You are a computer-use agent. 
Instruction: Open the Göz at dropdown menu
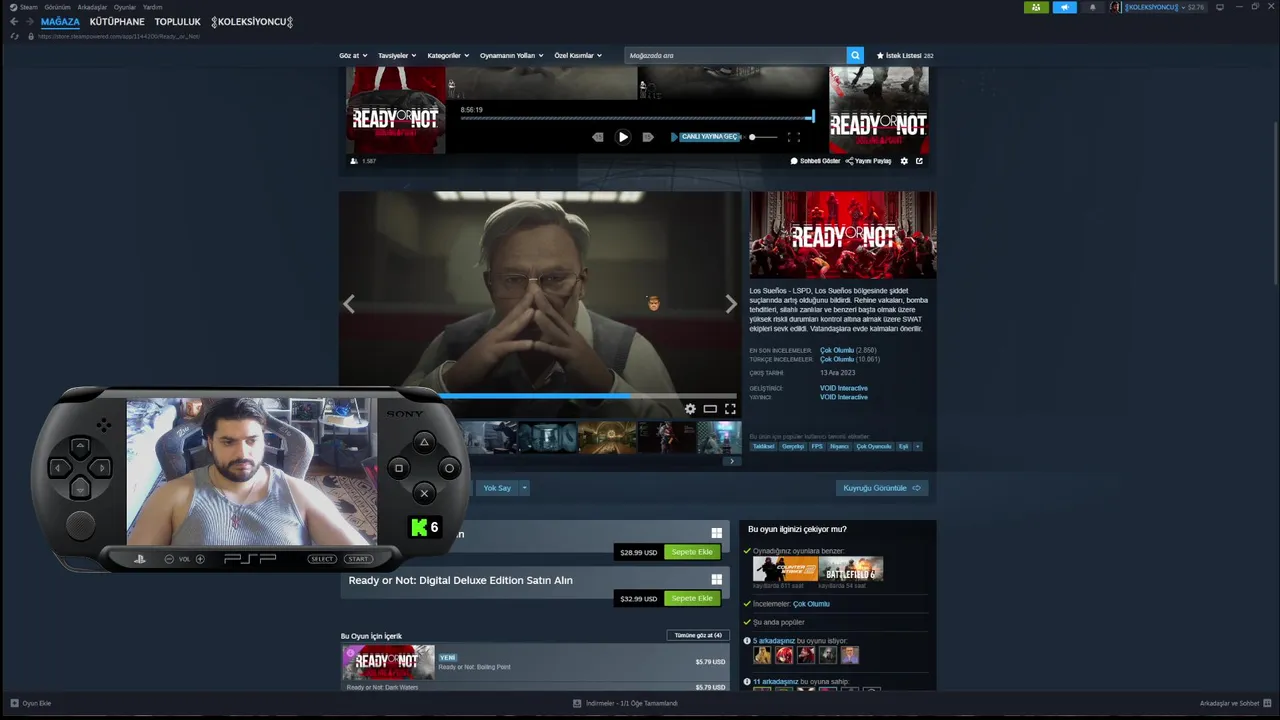pos(353,56)
